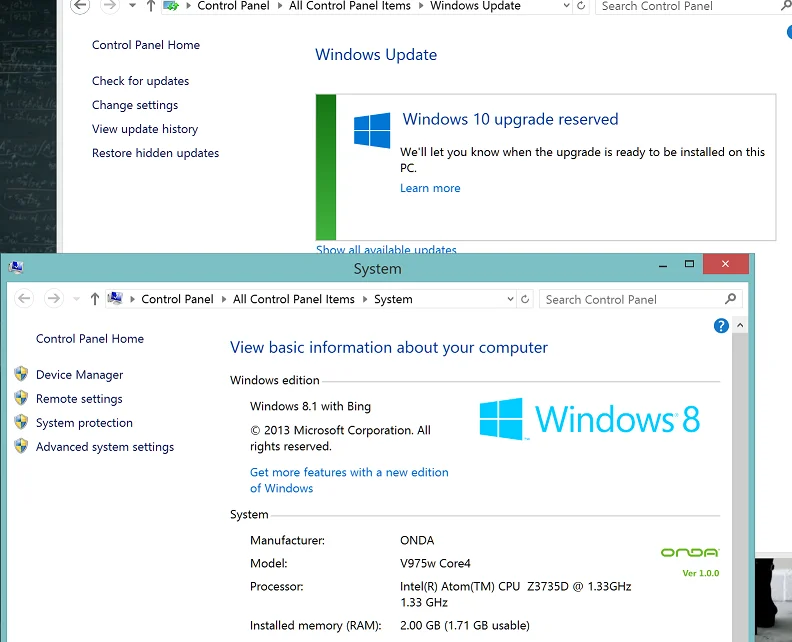Screen dimensions: 792x642
Task: Click System window title bar icon
Action: [x=16, y=267]
